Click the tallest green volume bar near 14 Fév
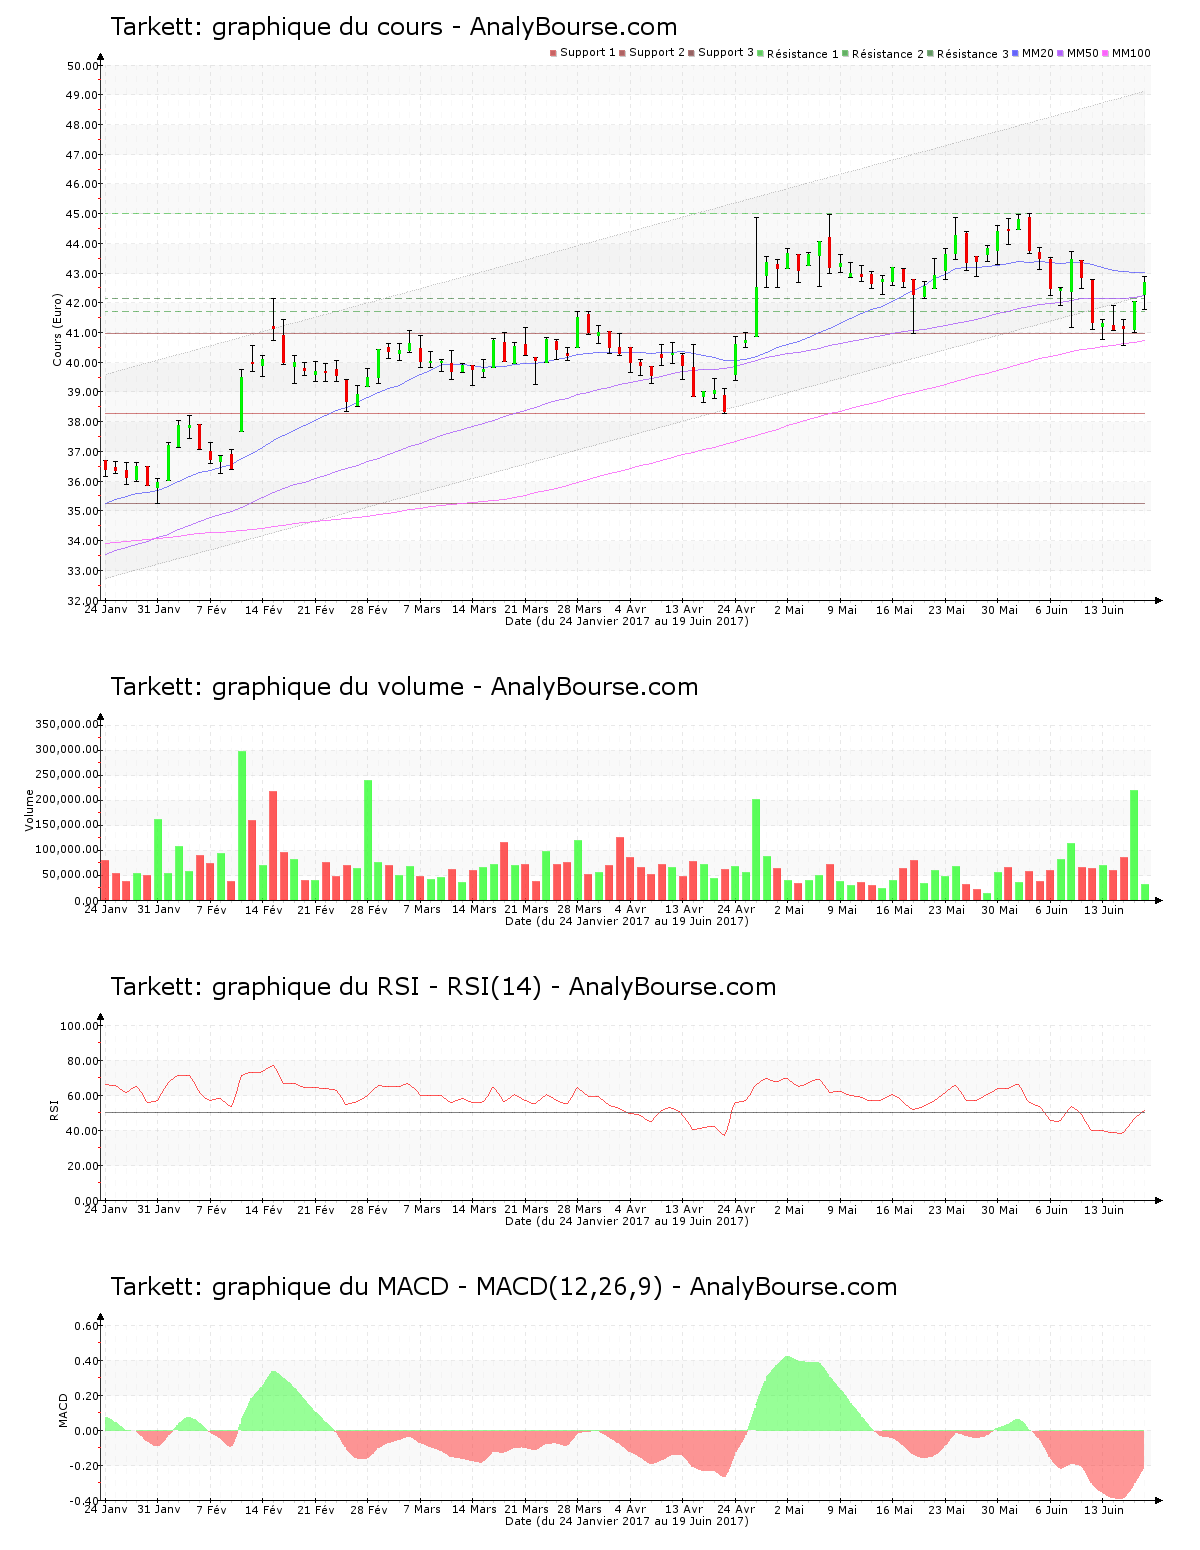 (x=242, y=825)
